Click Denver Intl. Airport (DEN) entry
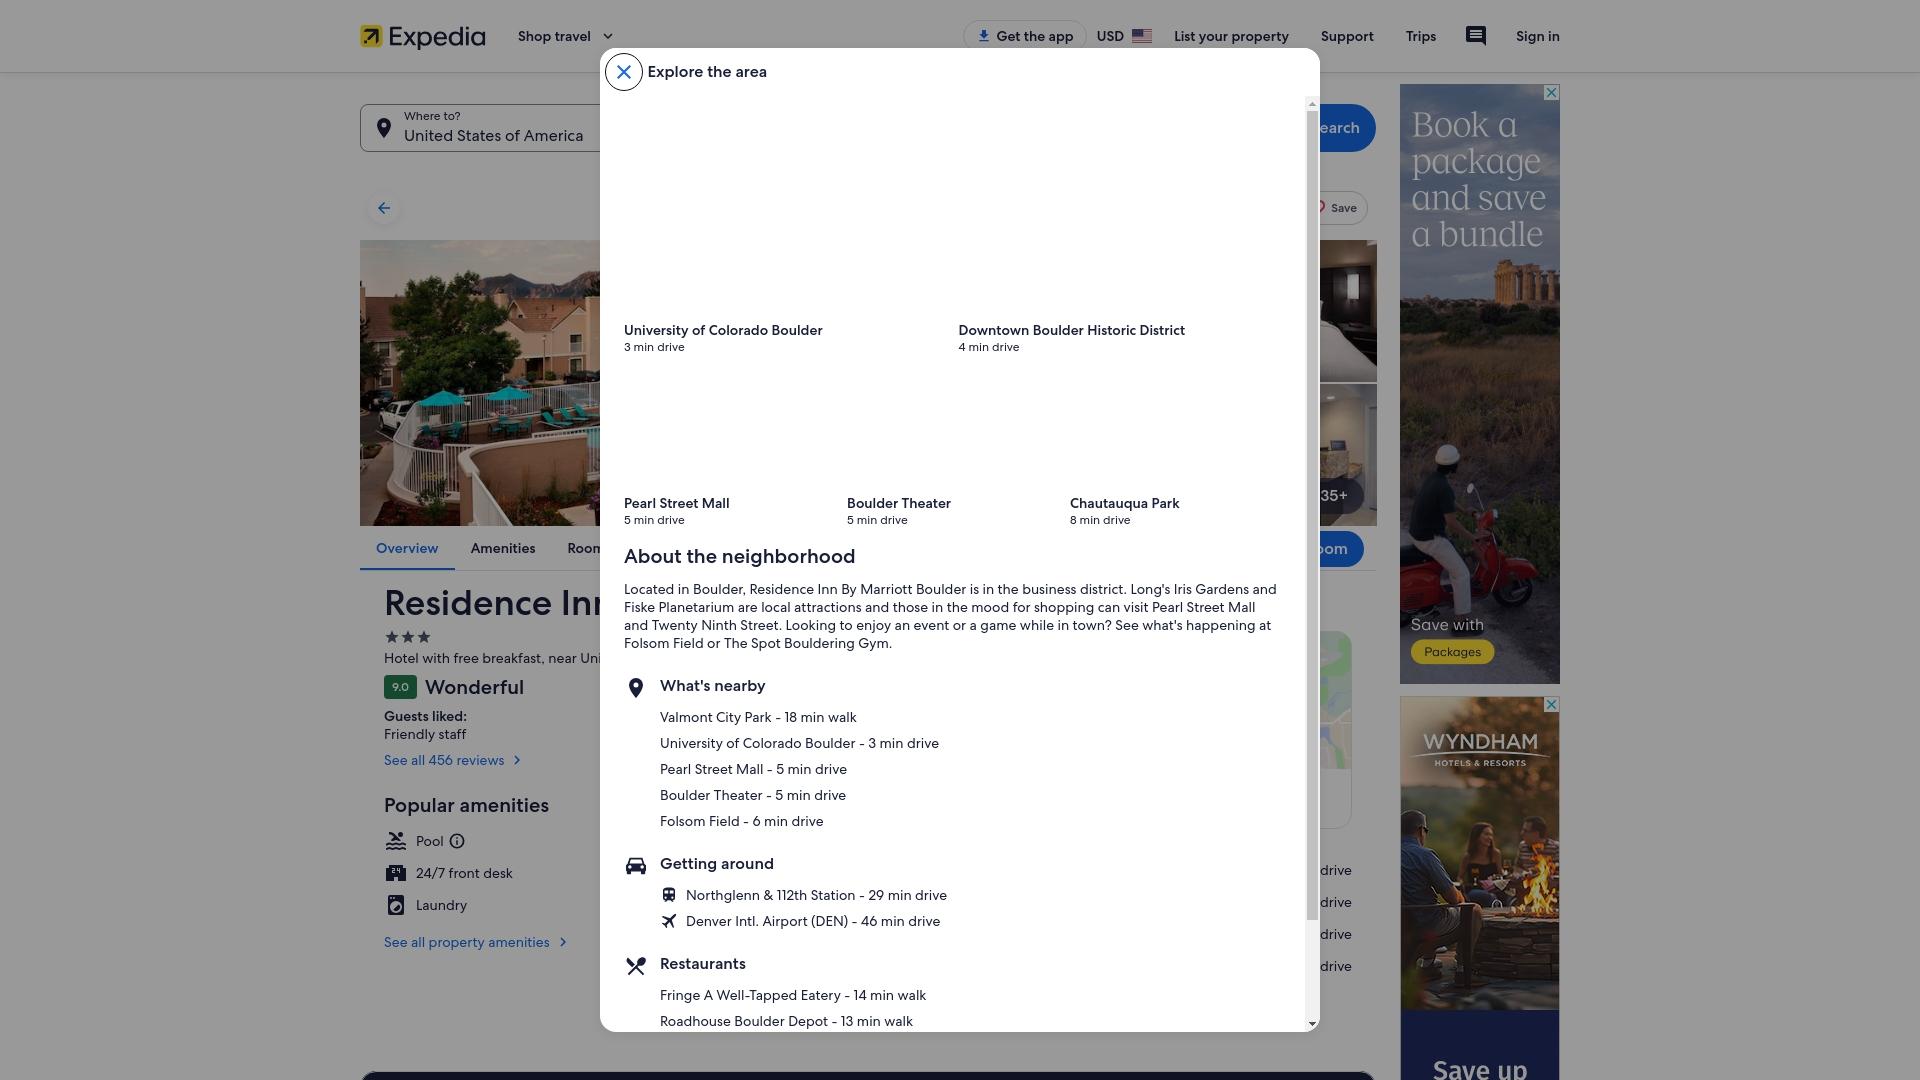1920x1080 pixels. pyautogui.click(x=813, y=921)
